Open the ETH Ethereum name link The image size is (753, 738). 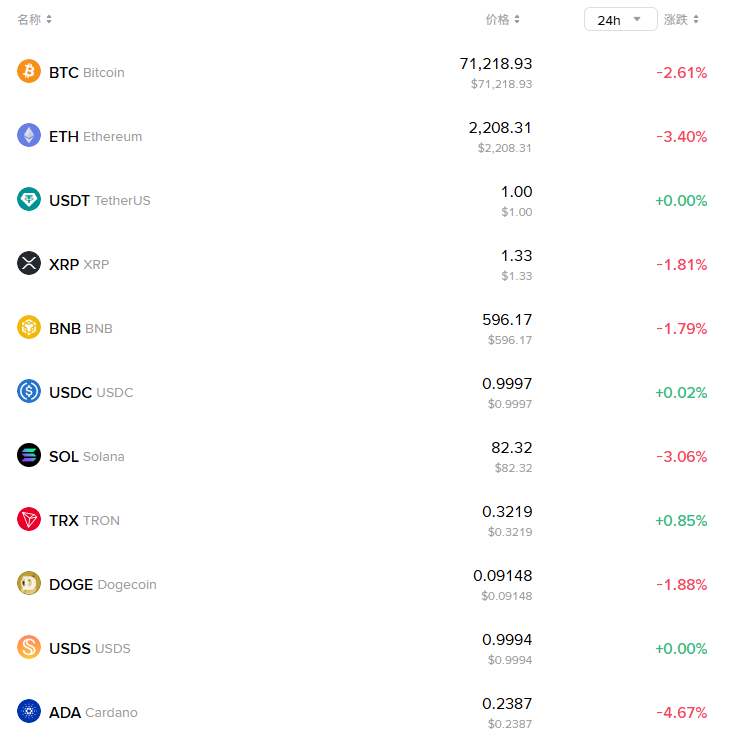click(x=95, y=136)
